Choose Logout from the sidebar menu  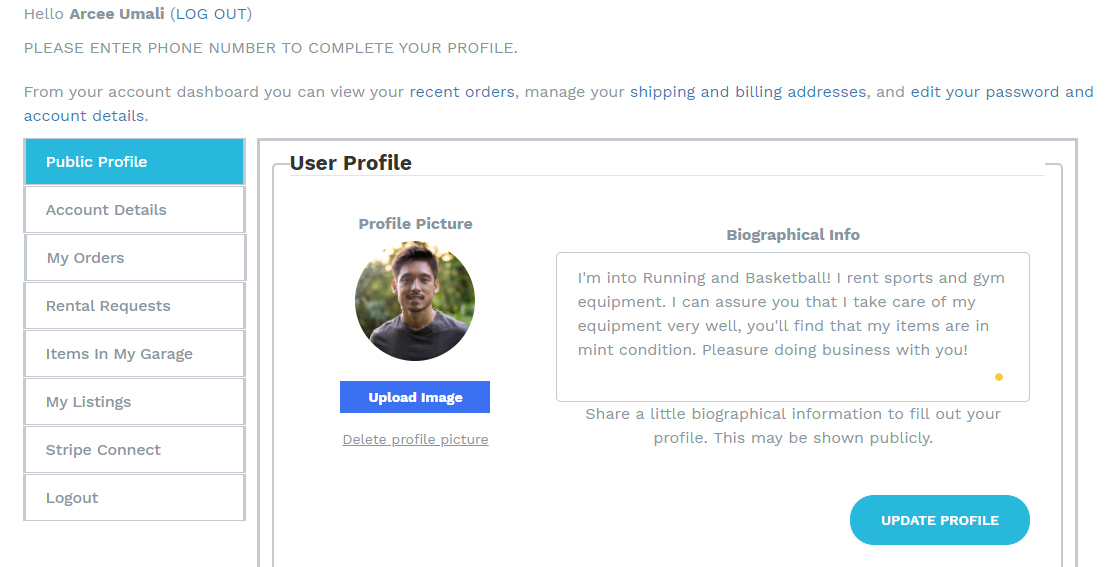point(134,498)
